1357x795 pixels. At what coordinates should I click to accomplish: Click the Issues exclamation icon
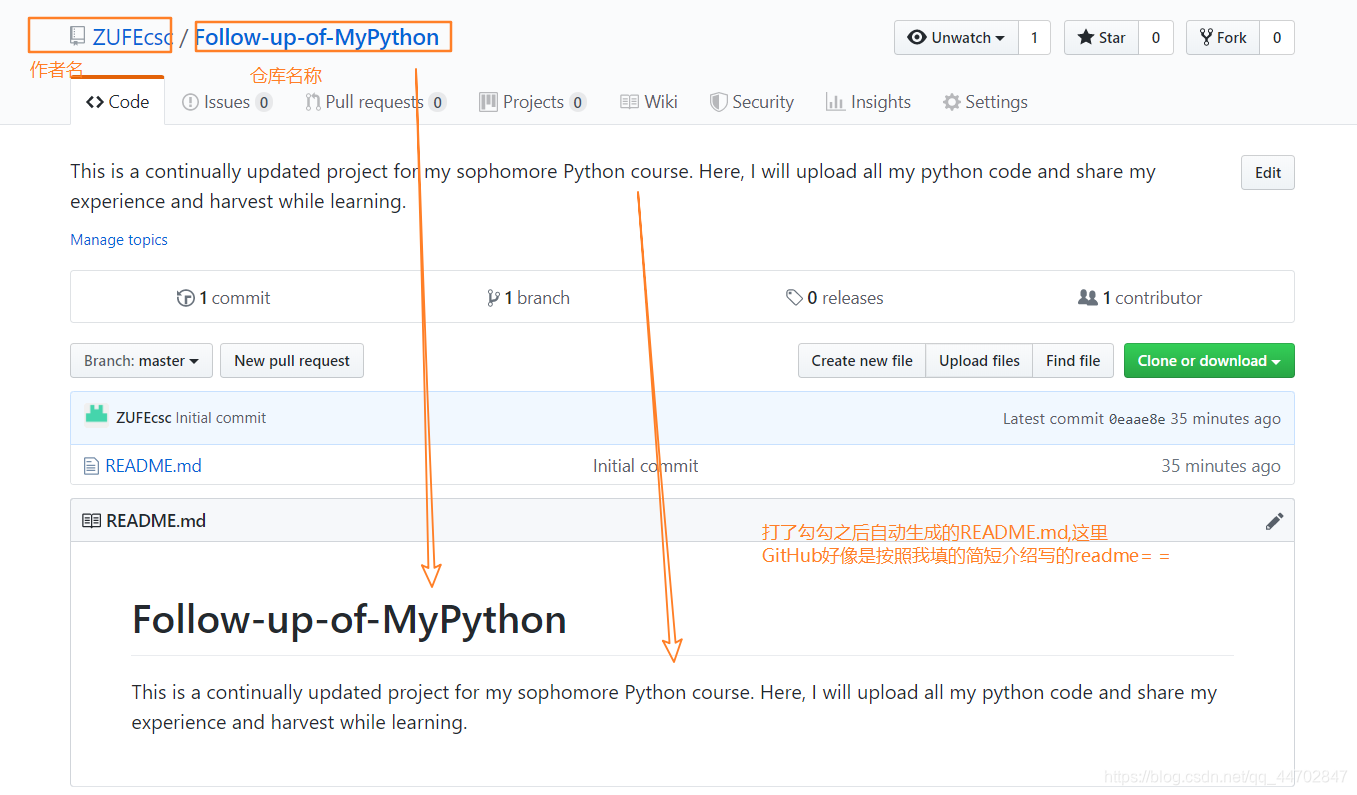coord(190,102)
